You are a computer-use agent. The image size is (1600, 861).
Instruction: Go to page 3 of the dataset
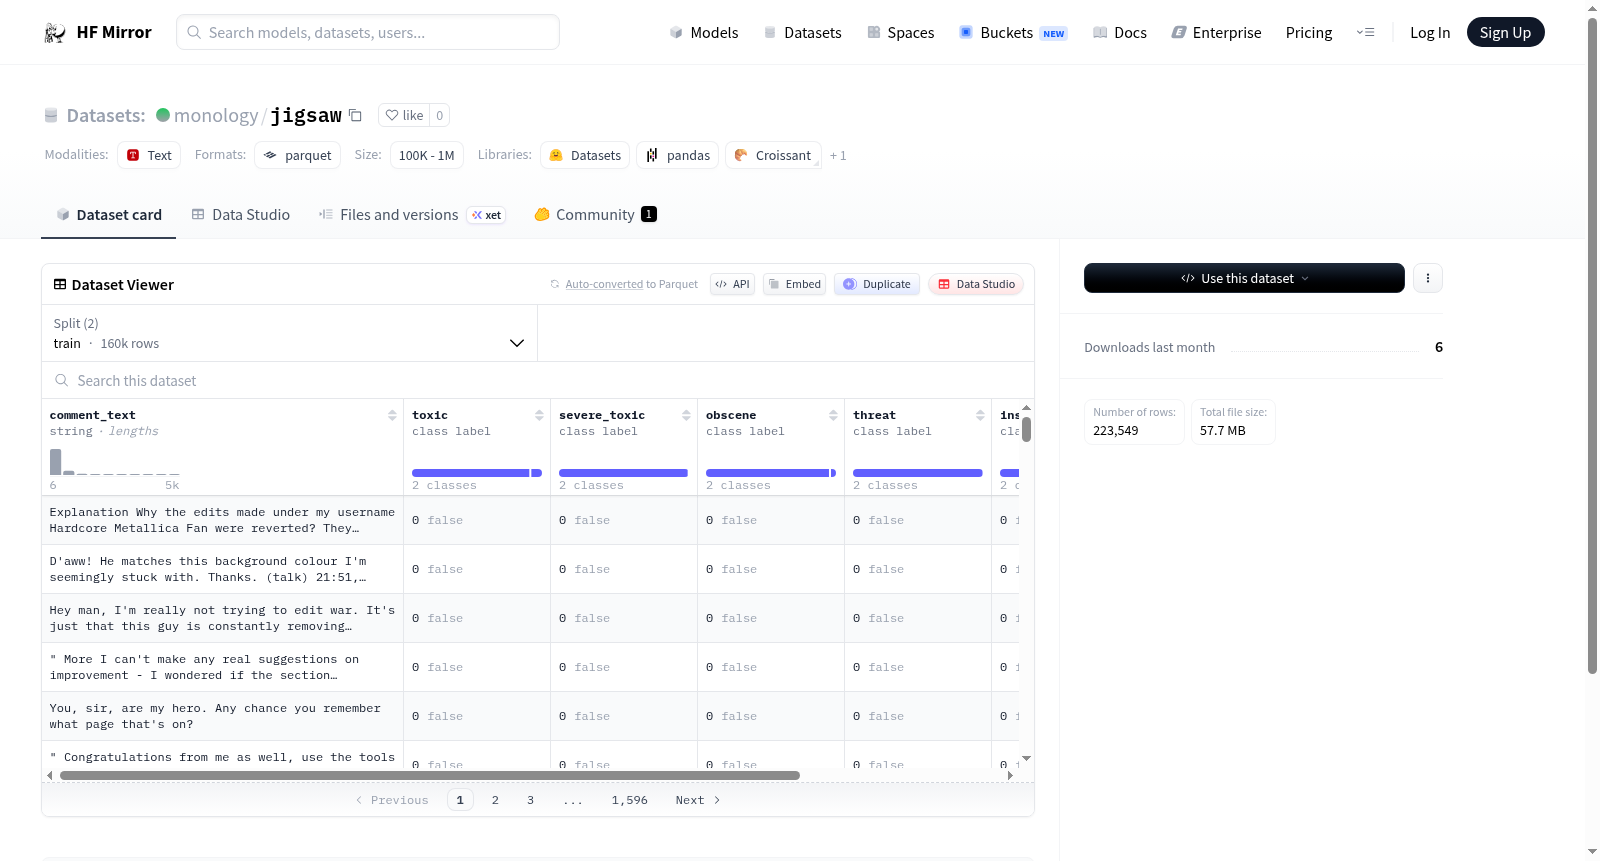click(530, 800)
